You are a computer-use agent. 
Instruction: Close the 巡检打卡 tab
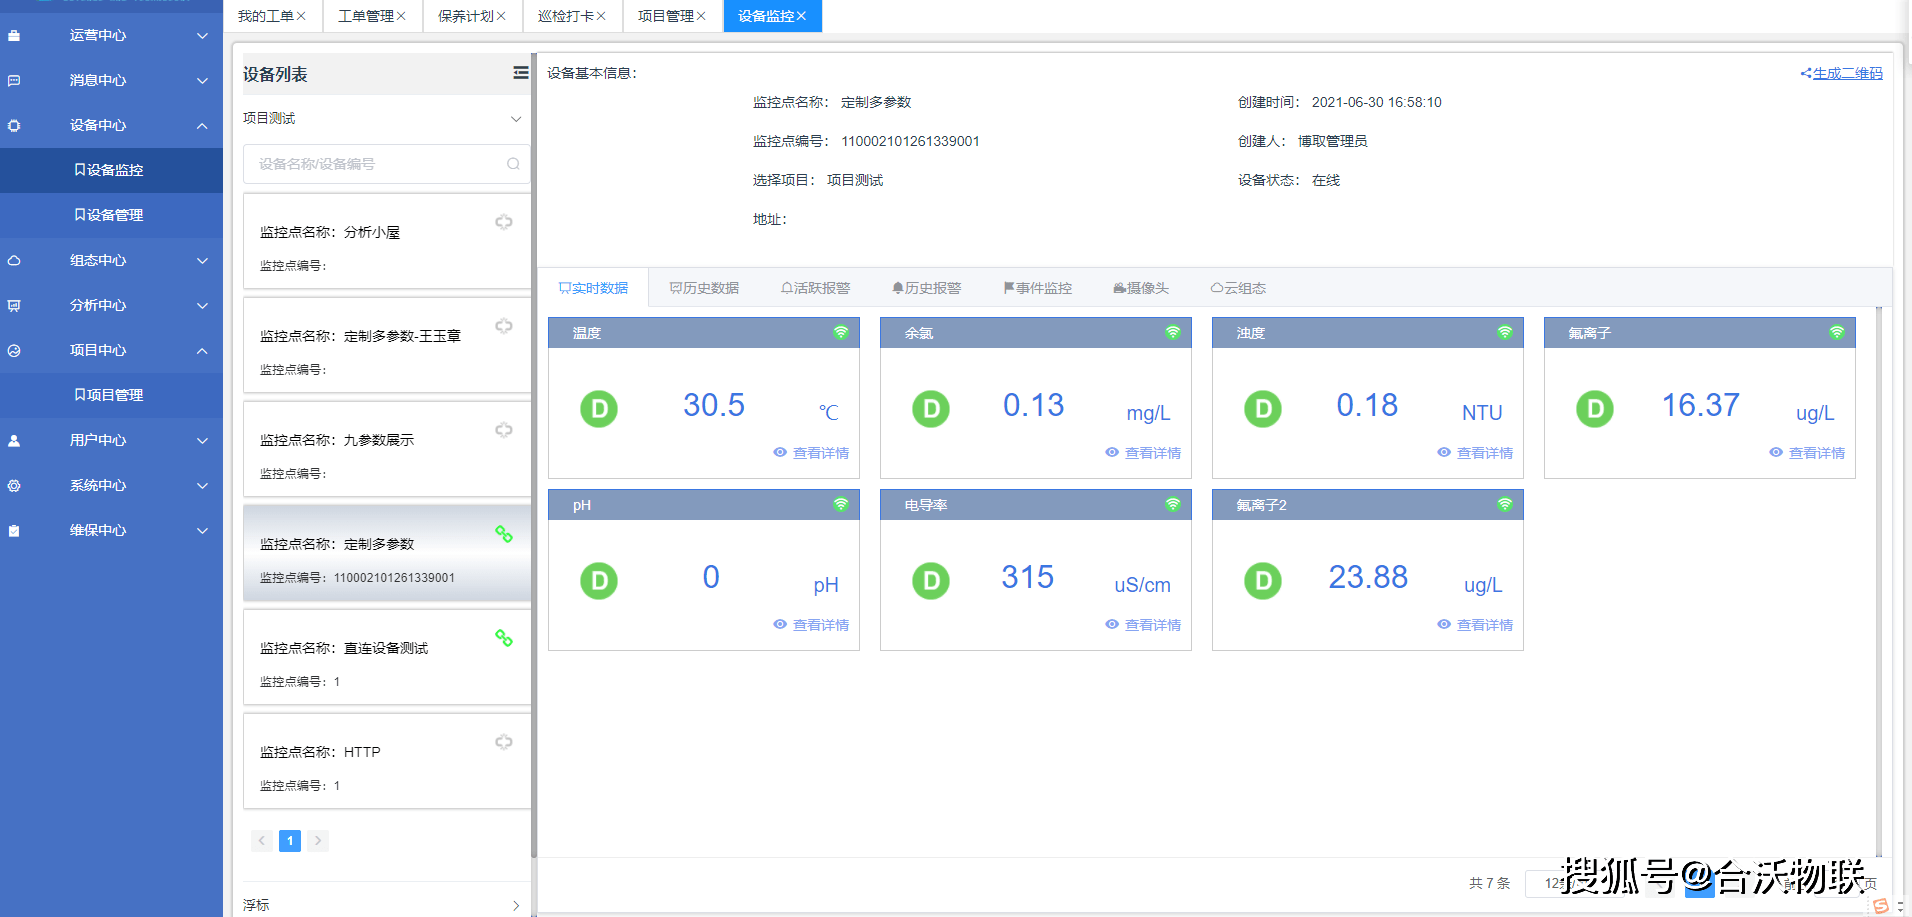[x=601, y=16]
